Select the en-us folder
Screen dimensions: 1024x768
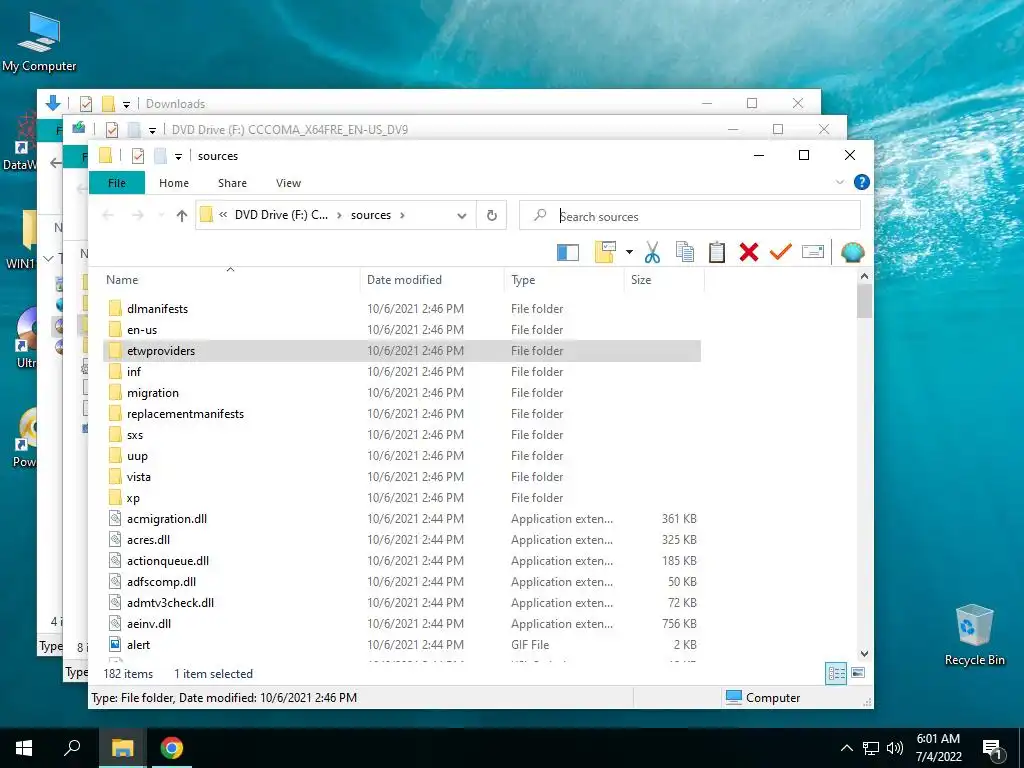[402, 330]
